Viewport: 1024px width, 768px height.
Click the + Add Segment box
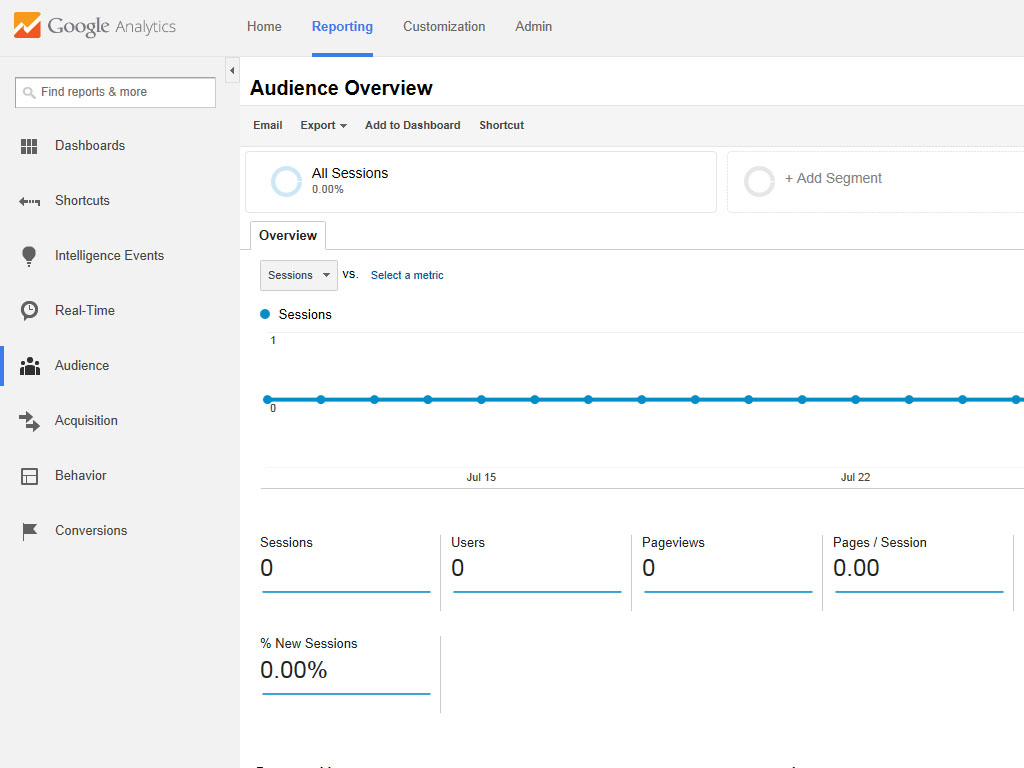coord(875,182)
